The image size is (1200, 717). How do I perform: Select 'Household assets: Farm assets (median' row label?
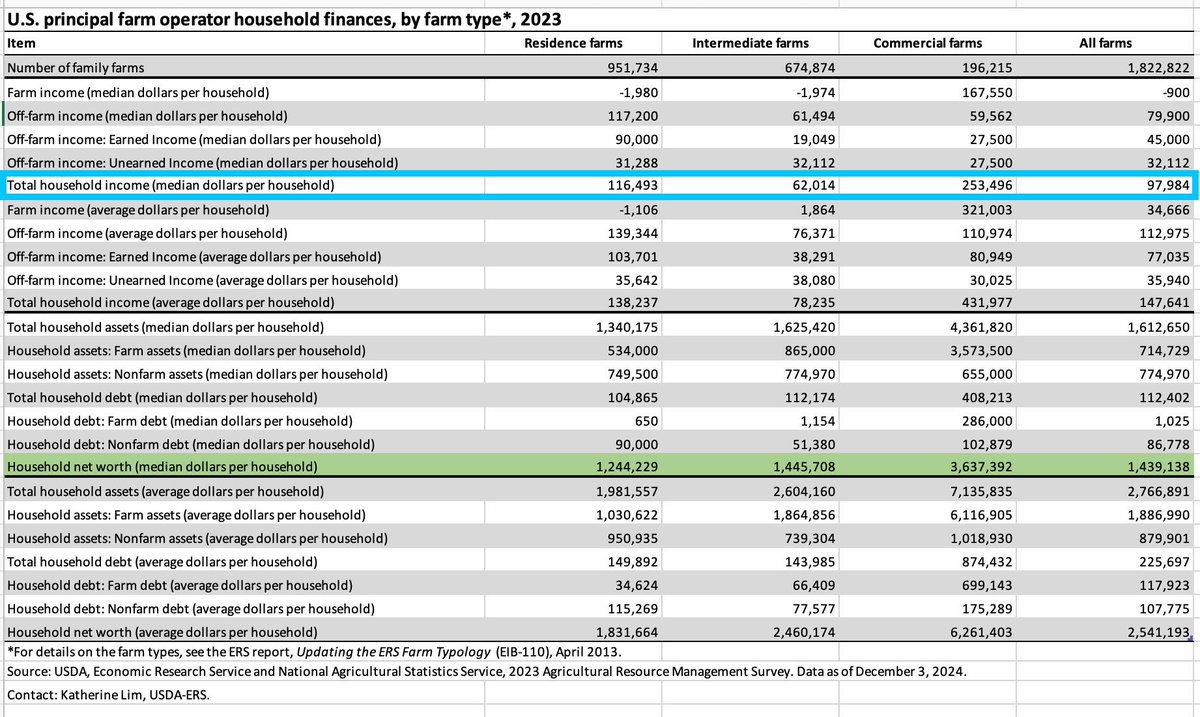click(x=187, y=351)
